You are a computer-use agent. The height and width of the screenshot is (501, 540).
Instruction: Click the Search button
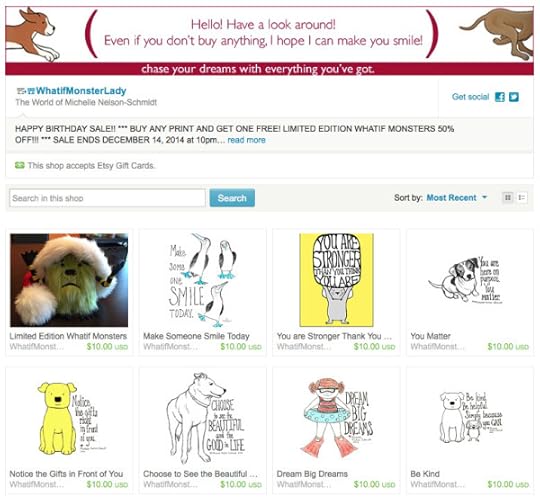click(x=232, y=198)
